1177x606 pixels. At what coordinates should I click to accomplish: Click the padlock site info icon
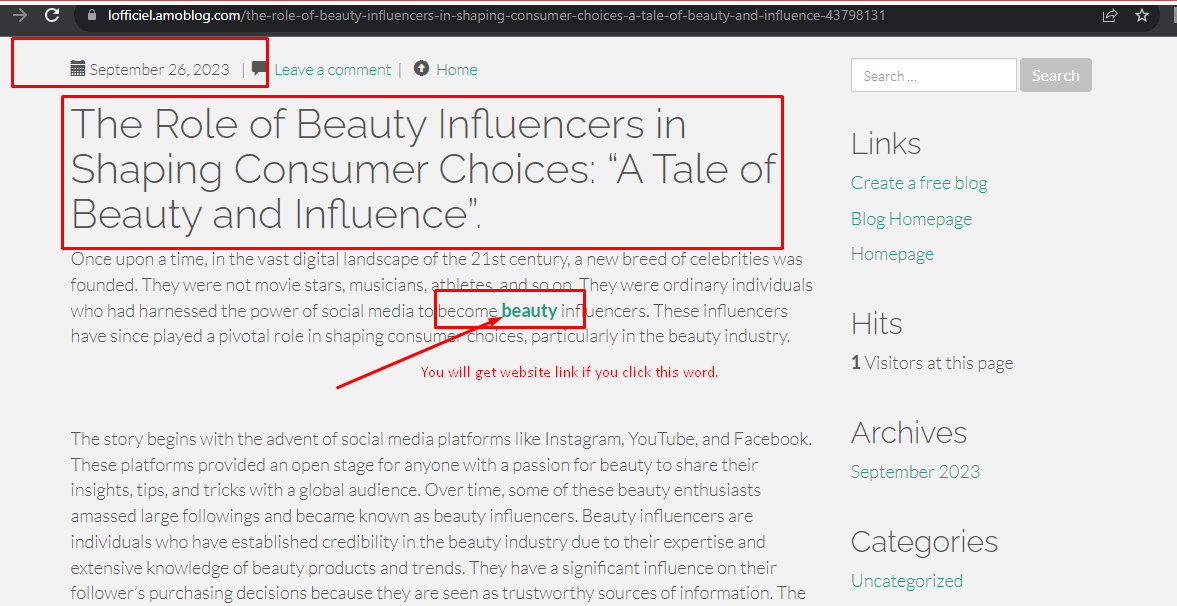click(x=92, y=16)
